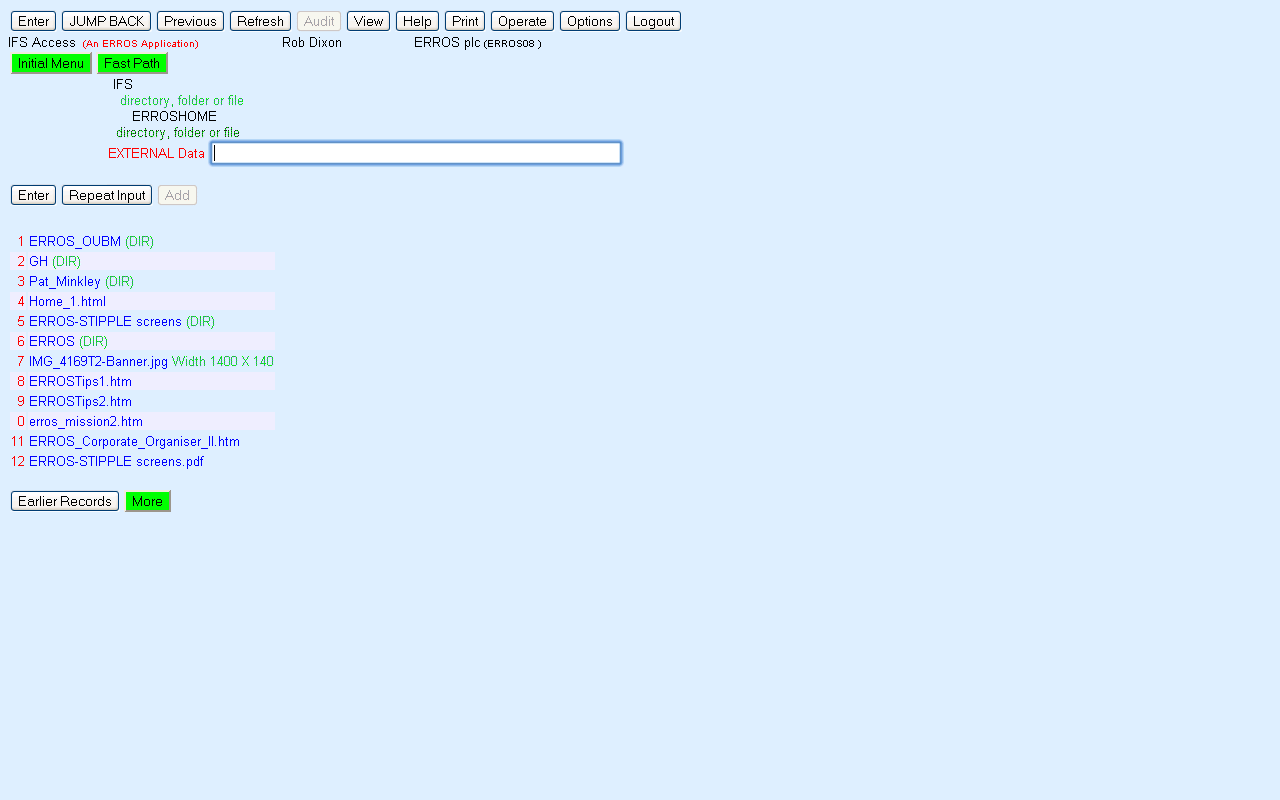Open the Operate menu
This screenshot has width=1280, height=800.
pos(522,21)
